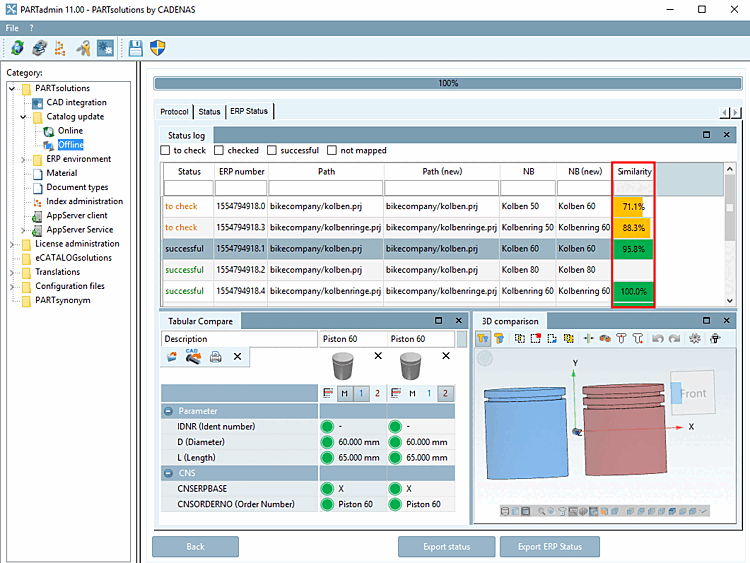Switch to the Protocol tab
The height and width of the screenshot is (563, 750).
tap(174, 111)
